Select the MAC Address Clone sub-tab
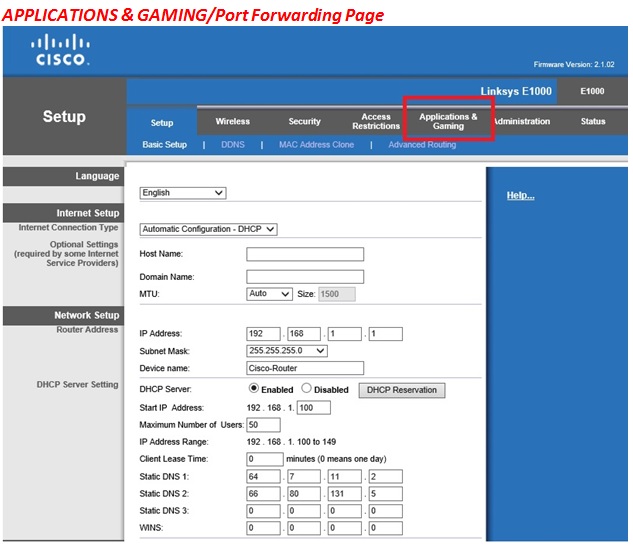Viewport: 633px width, 547px height. pyautogui.click(x=316, y=145)
